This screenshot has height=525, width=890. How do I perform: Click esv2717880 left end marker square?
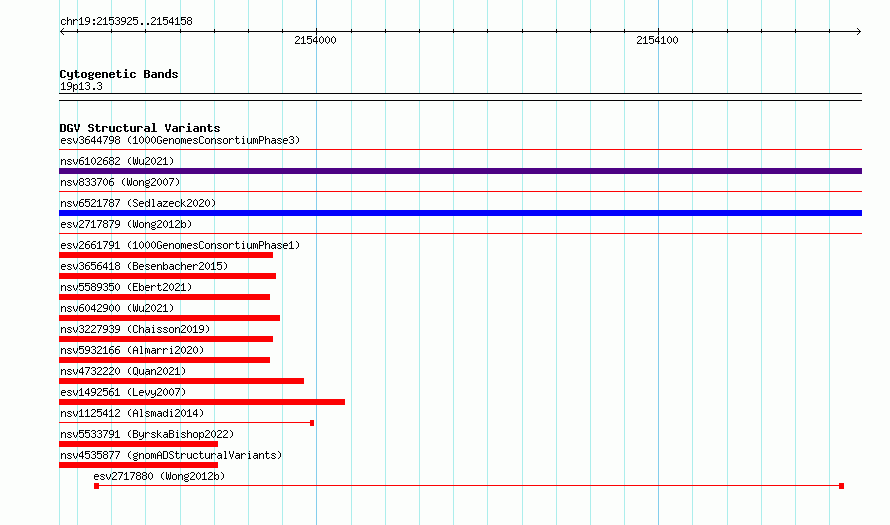pyautogui.click(x=96, y=486)
